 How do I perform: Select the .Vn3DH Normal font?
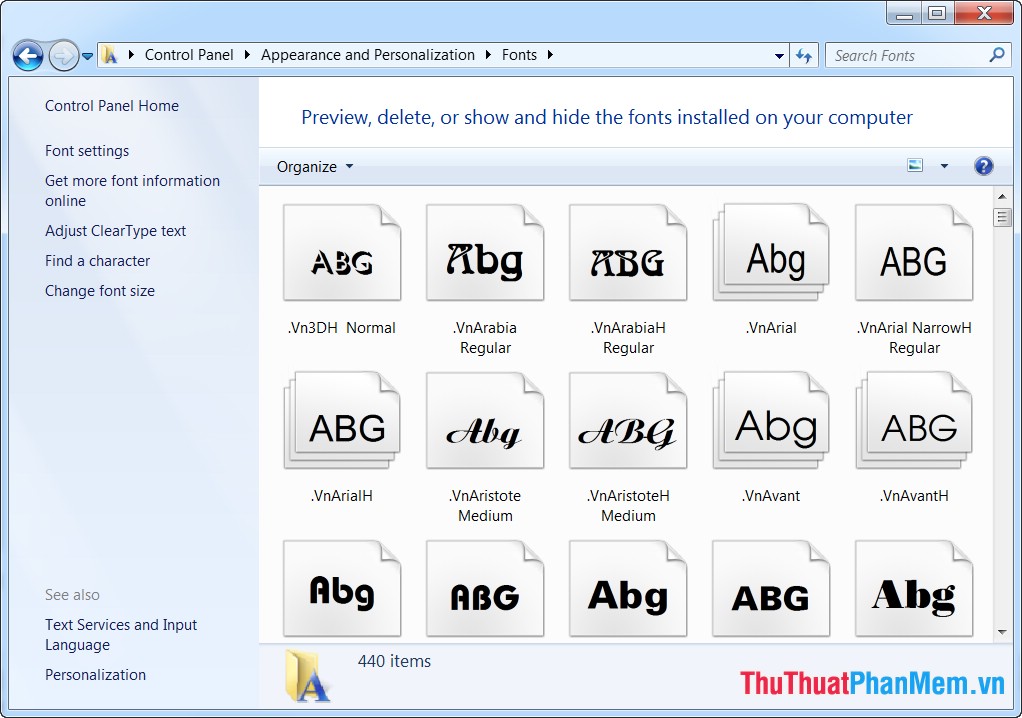pyautogui.click(x=341, y=252)
